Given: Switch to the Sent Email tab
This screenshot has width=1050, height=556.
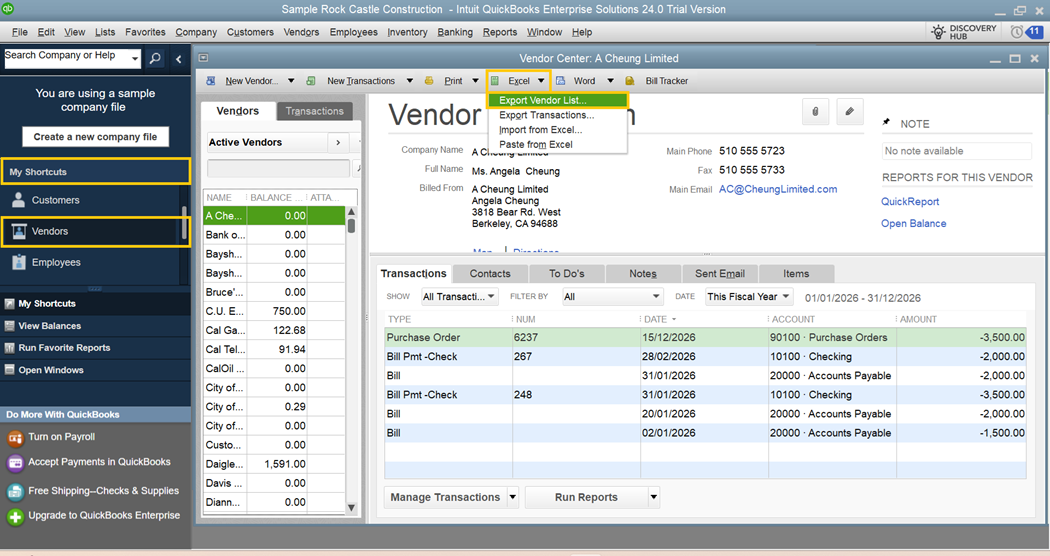Looking at the screenshot, I should (x=720, y=273).
